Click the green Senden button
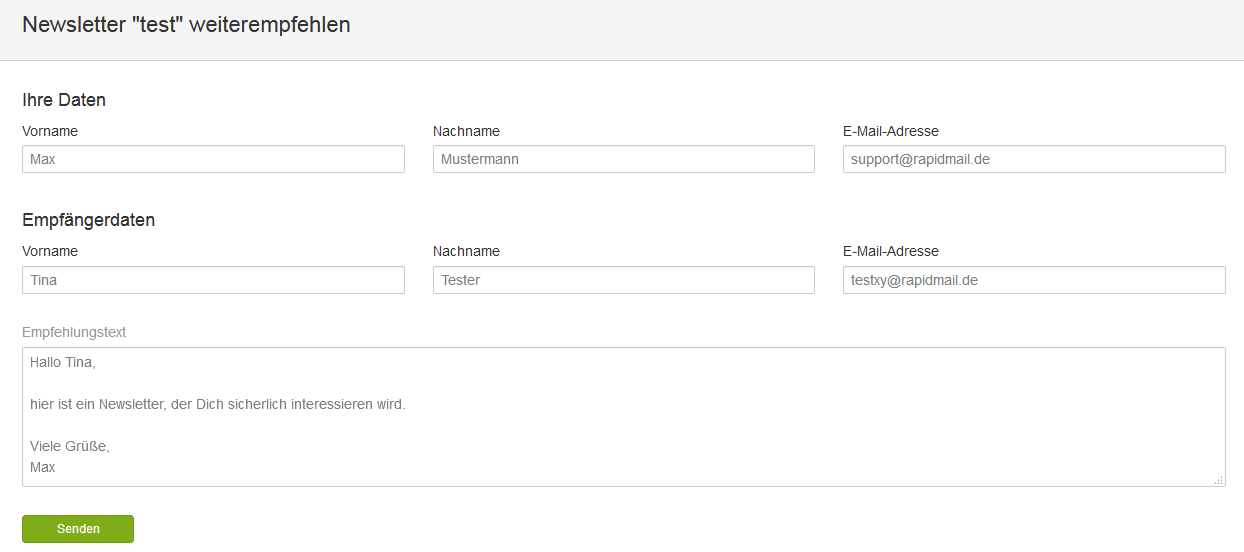Screen dimensions: 1244x552 [78, 529]
